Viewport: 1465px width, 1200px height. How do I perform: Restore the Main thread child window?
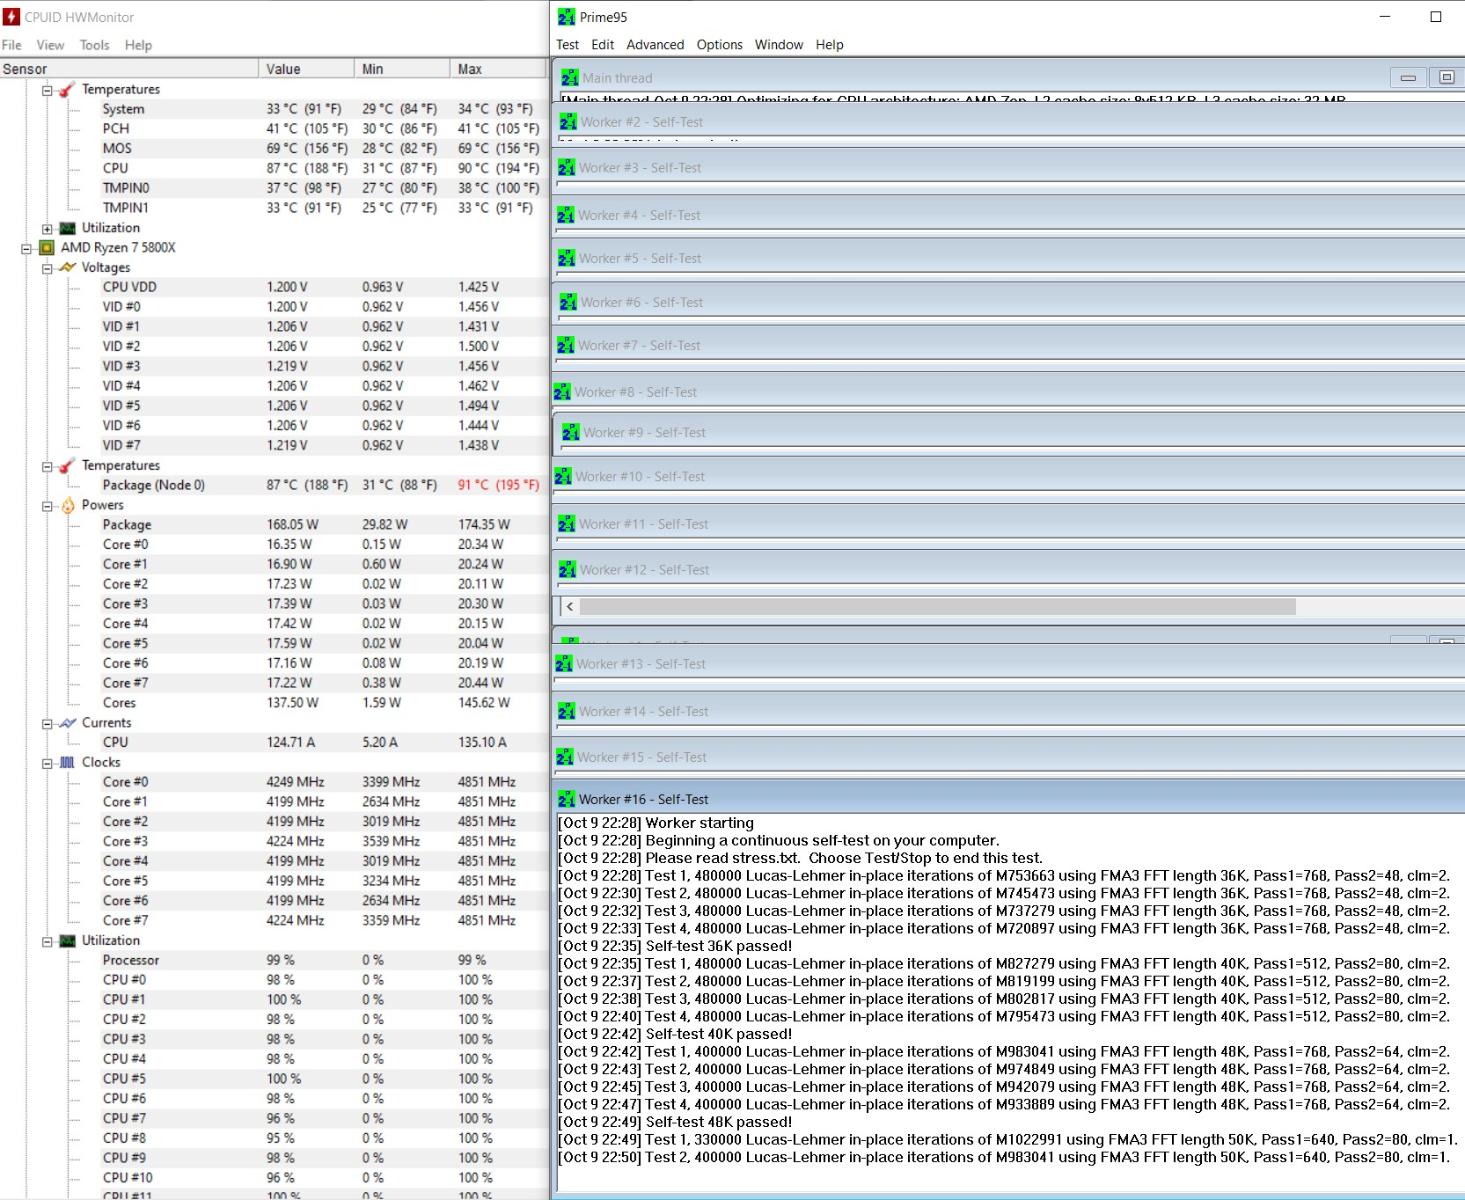(1446, 77)
